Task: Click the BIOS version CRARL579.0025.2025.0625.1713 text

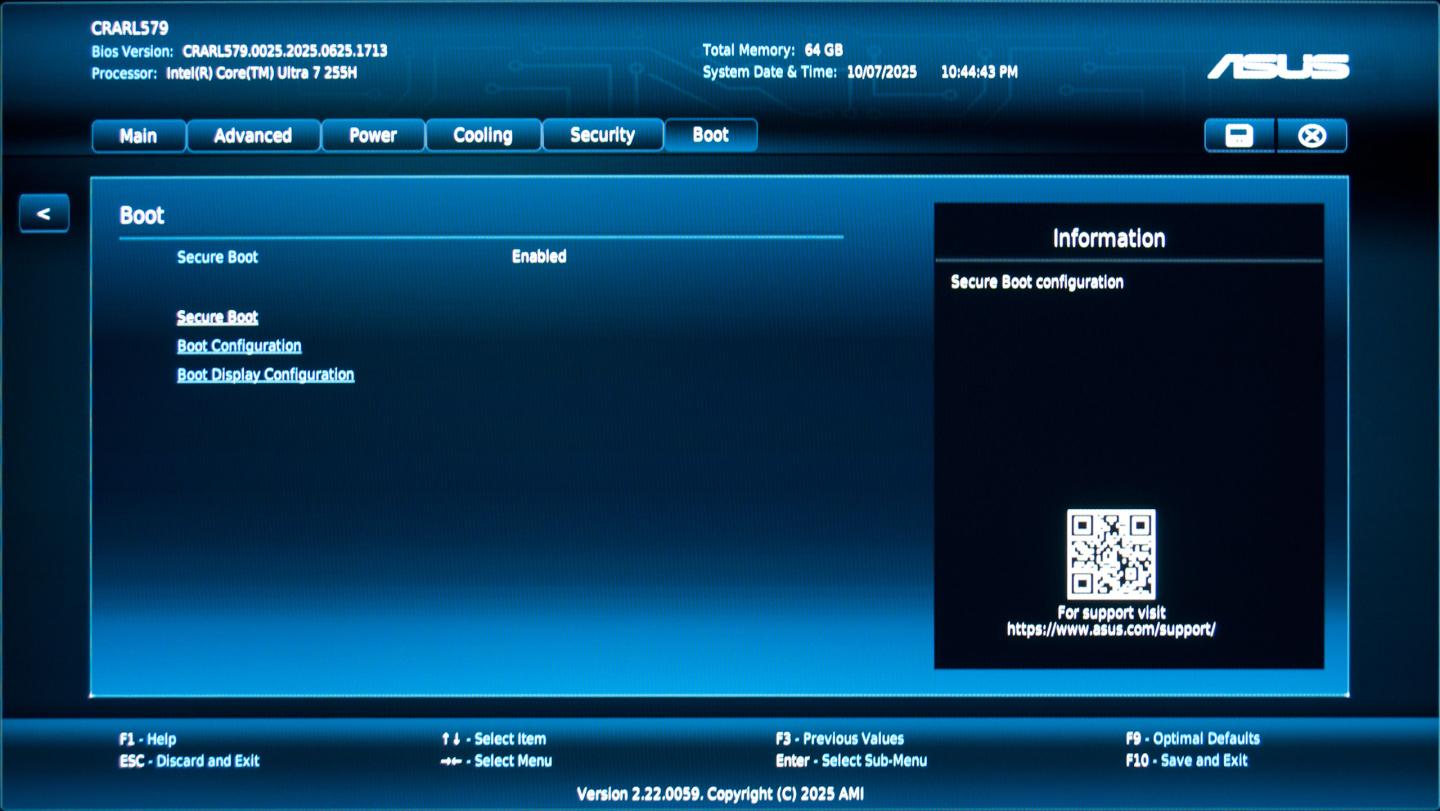Action: (x=285, y=51)
